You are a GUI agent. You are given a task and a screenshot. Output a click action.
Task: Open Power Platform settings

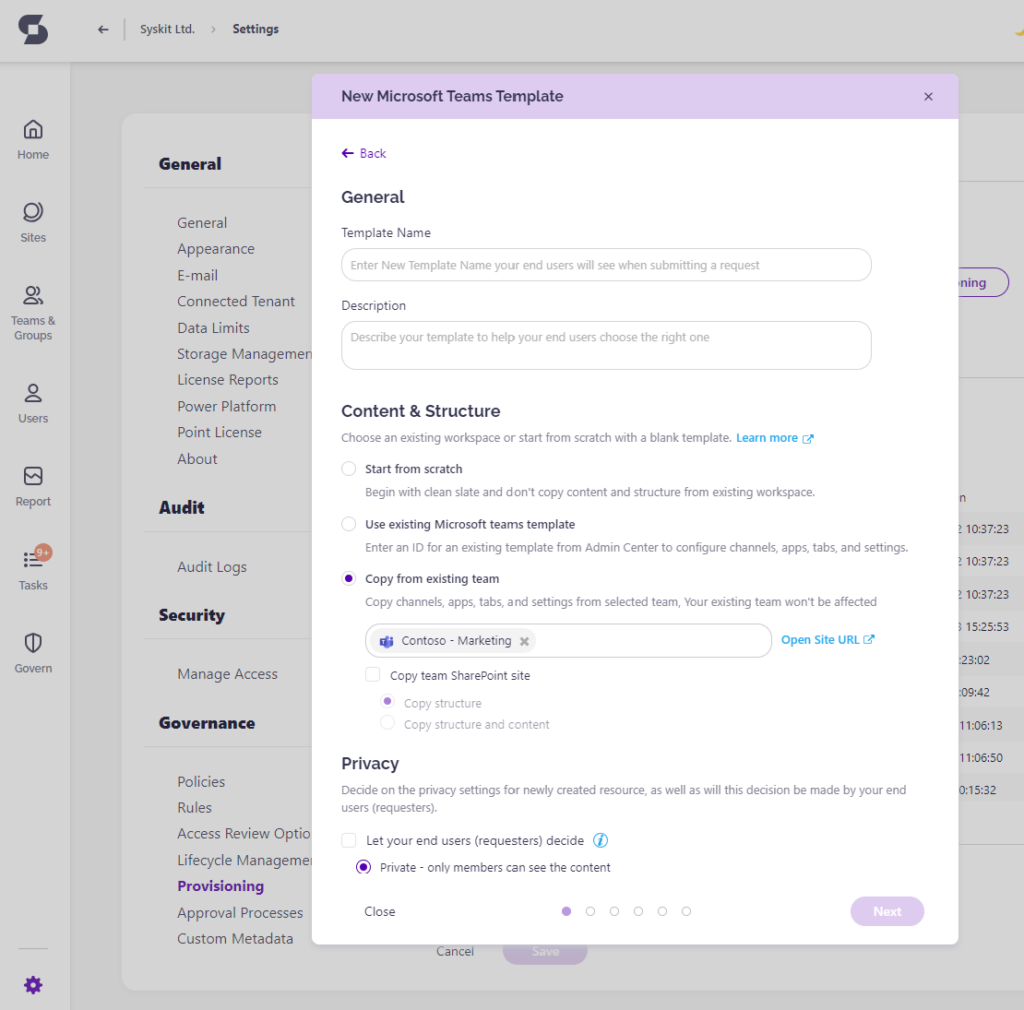pos(227,406)
